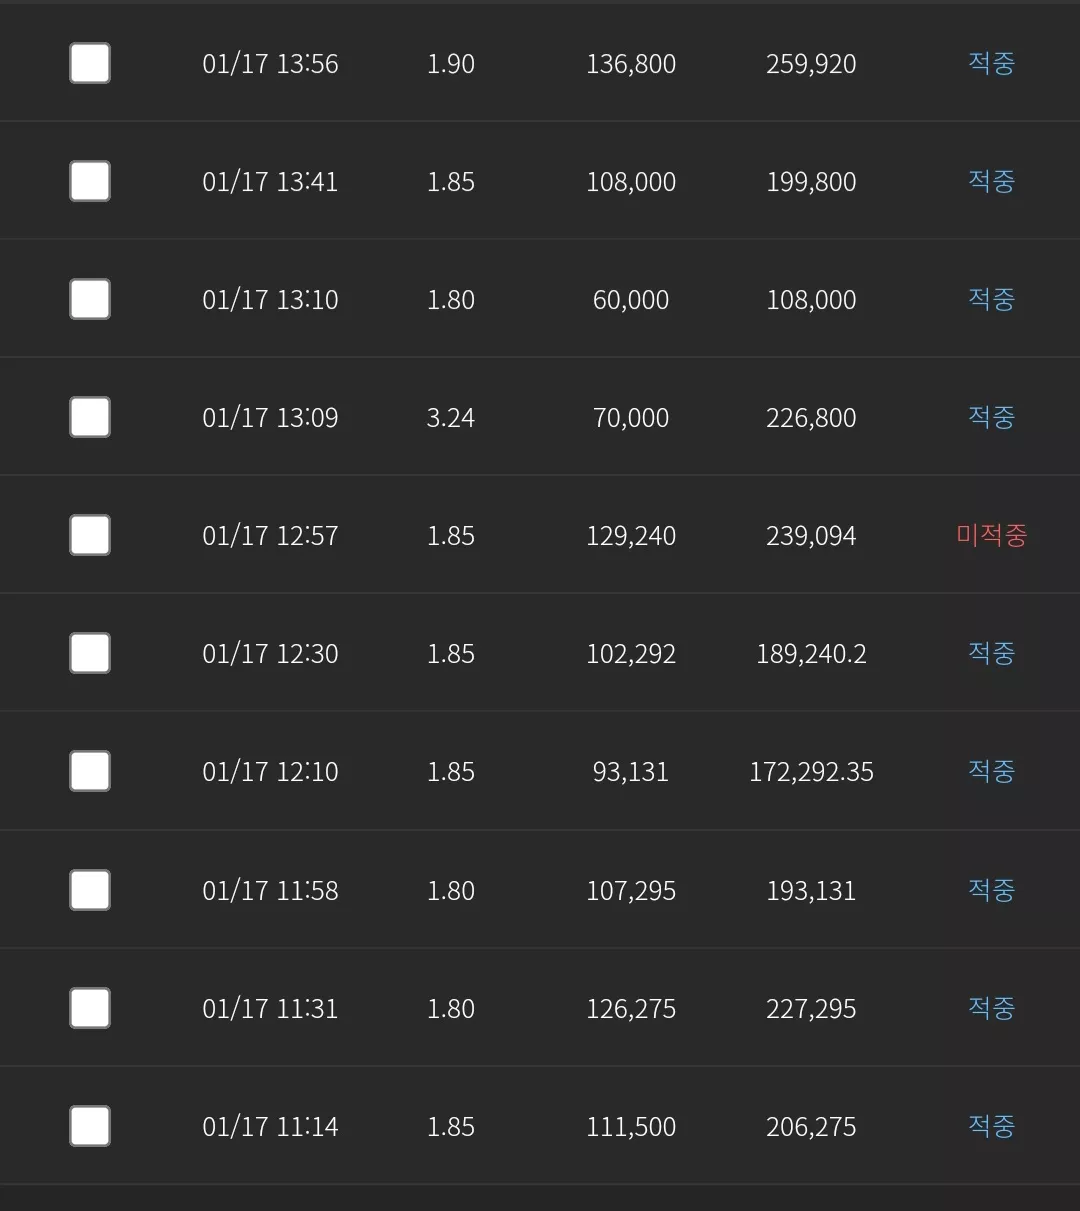Click 적중 status in the 11:14 row
Image resolution: width=1080 pixels, height=1211 pixels.
[991, 1126]
